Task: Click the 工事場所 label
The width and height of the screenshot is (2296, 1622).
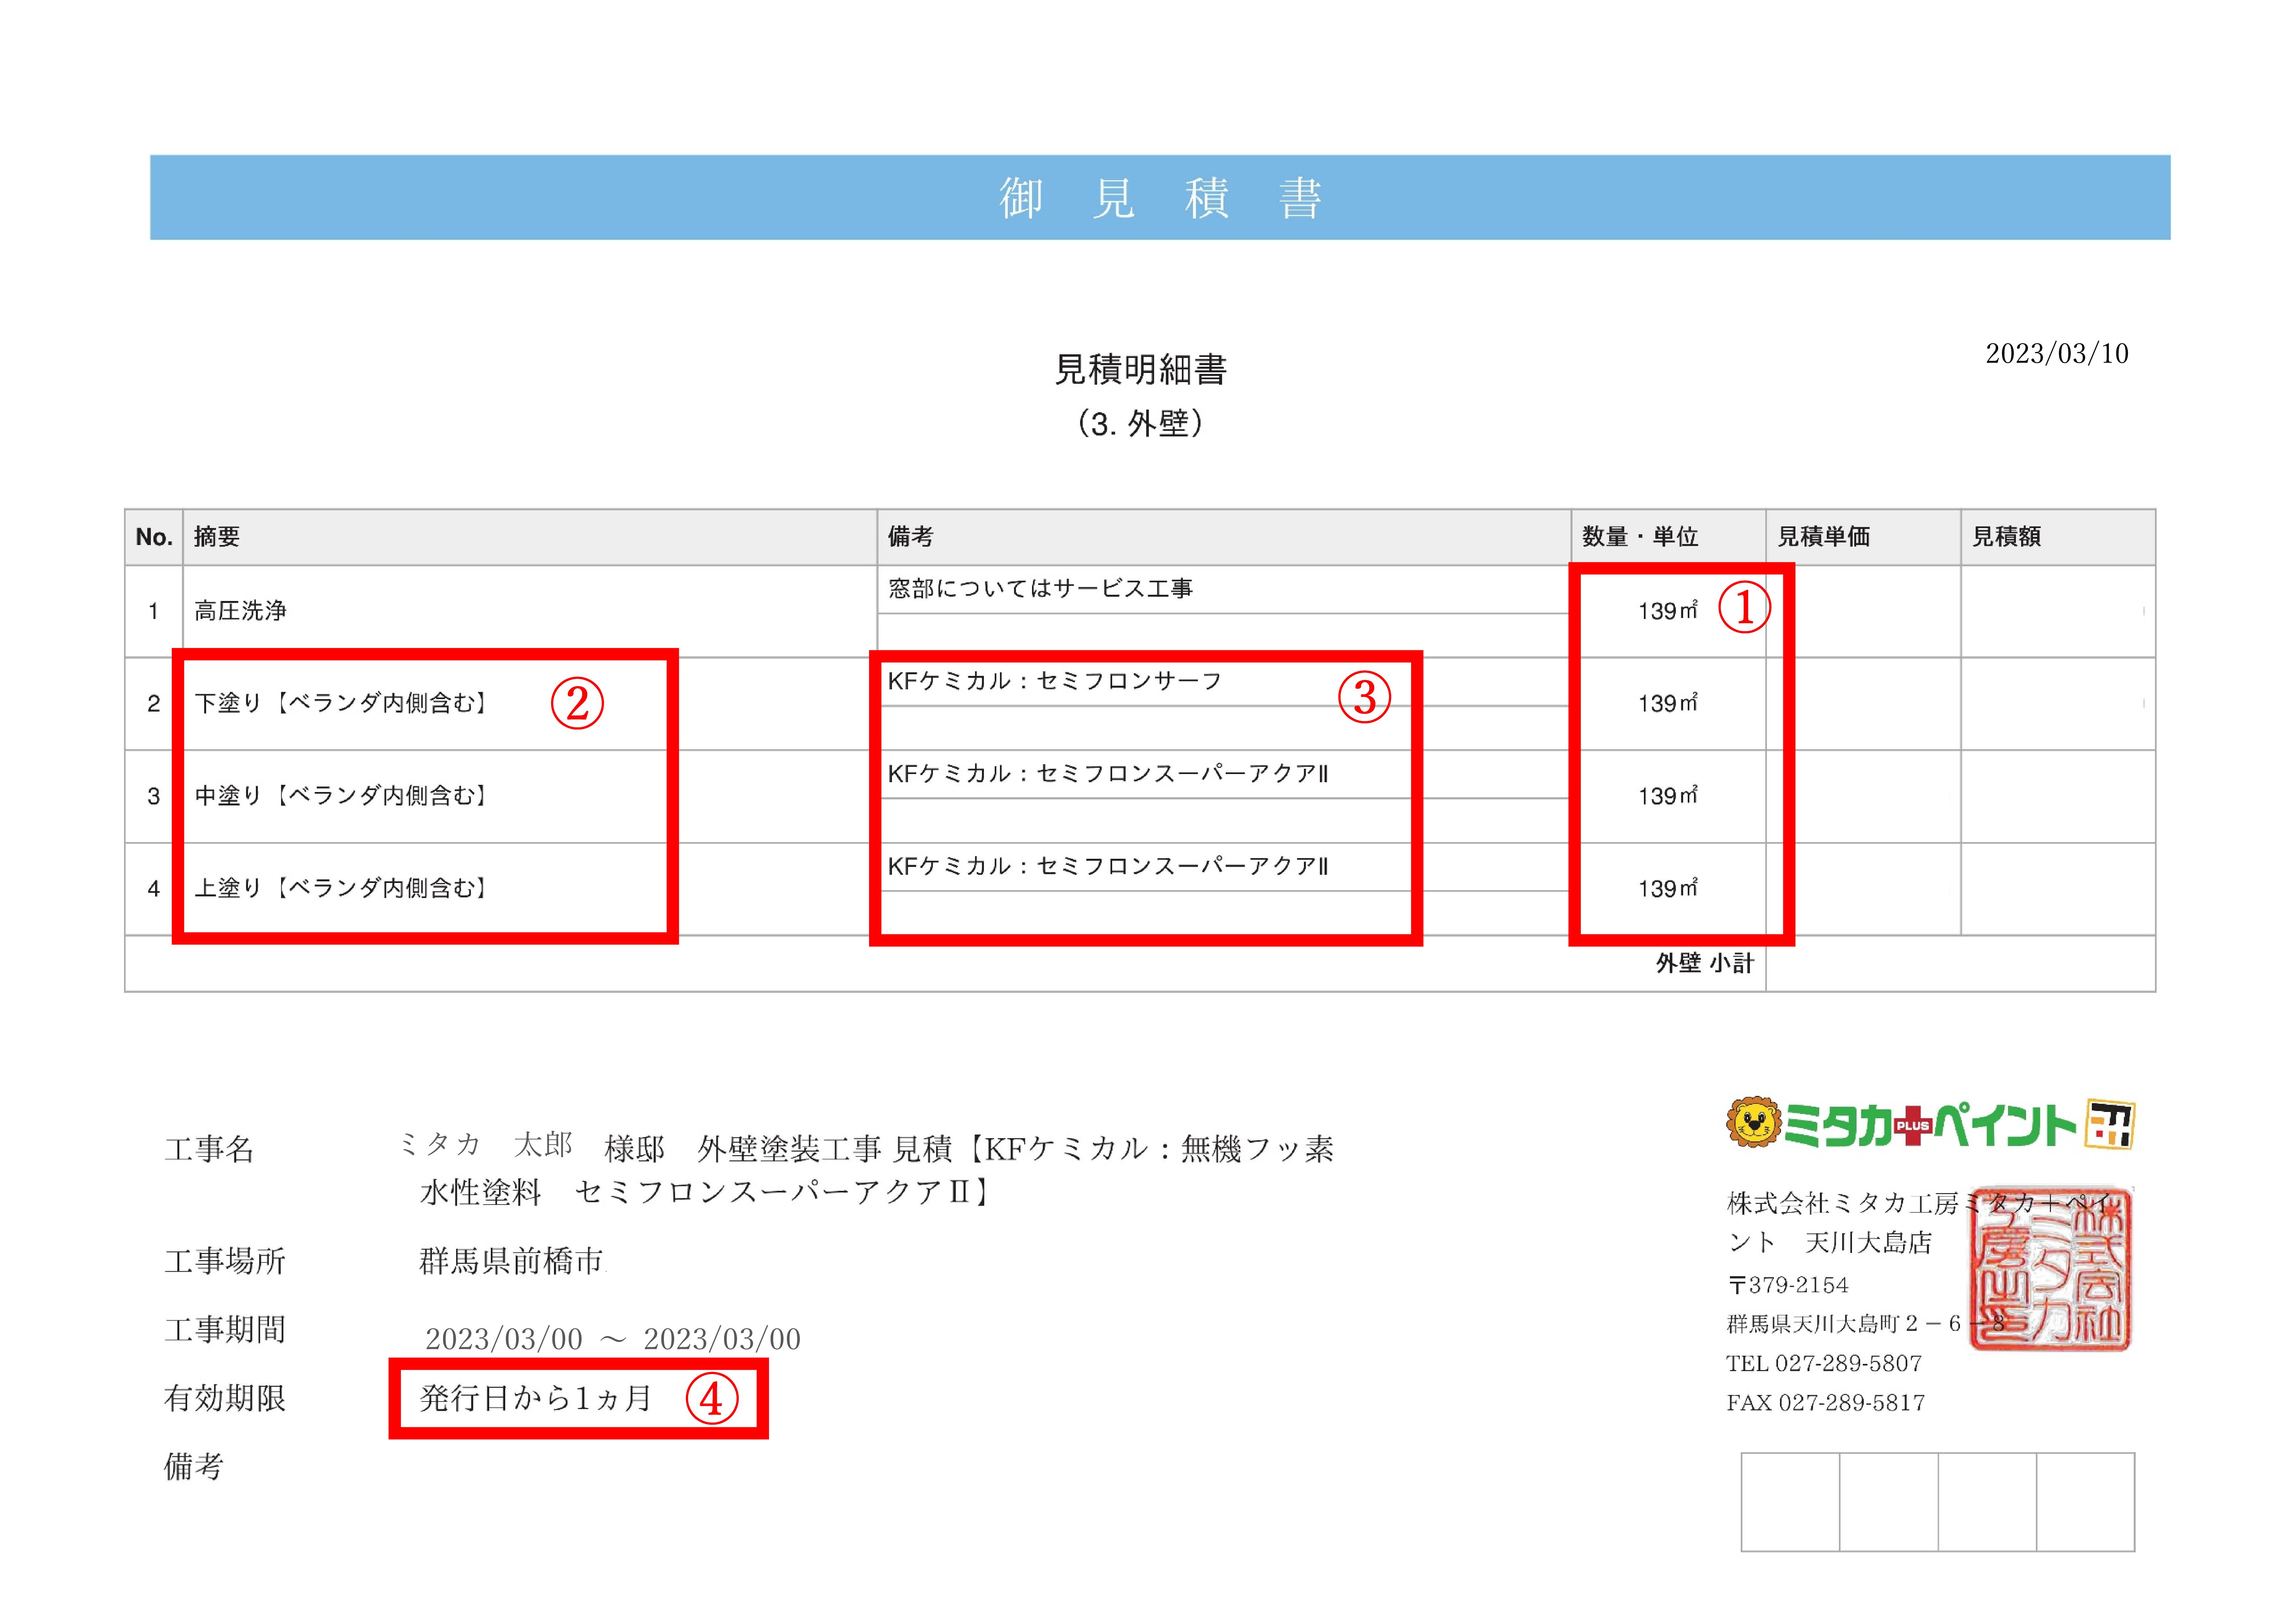Action: coord(225,1261)
